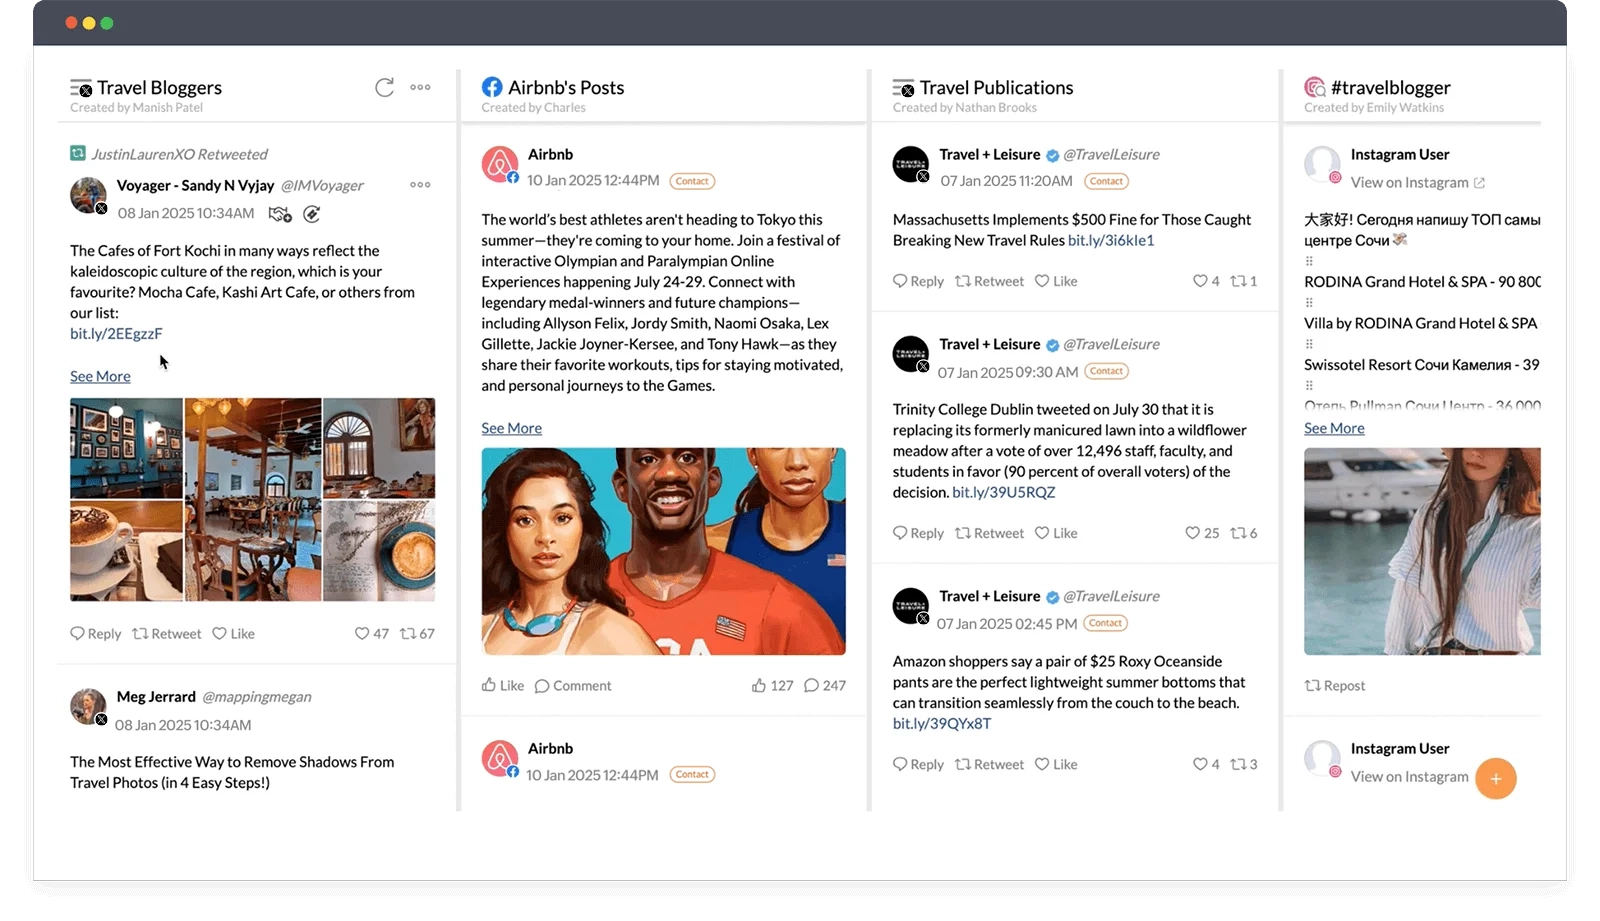Click the circular mention icon on Voyager post
The image size is (1600, 921).
(x=312, y=214)
